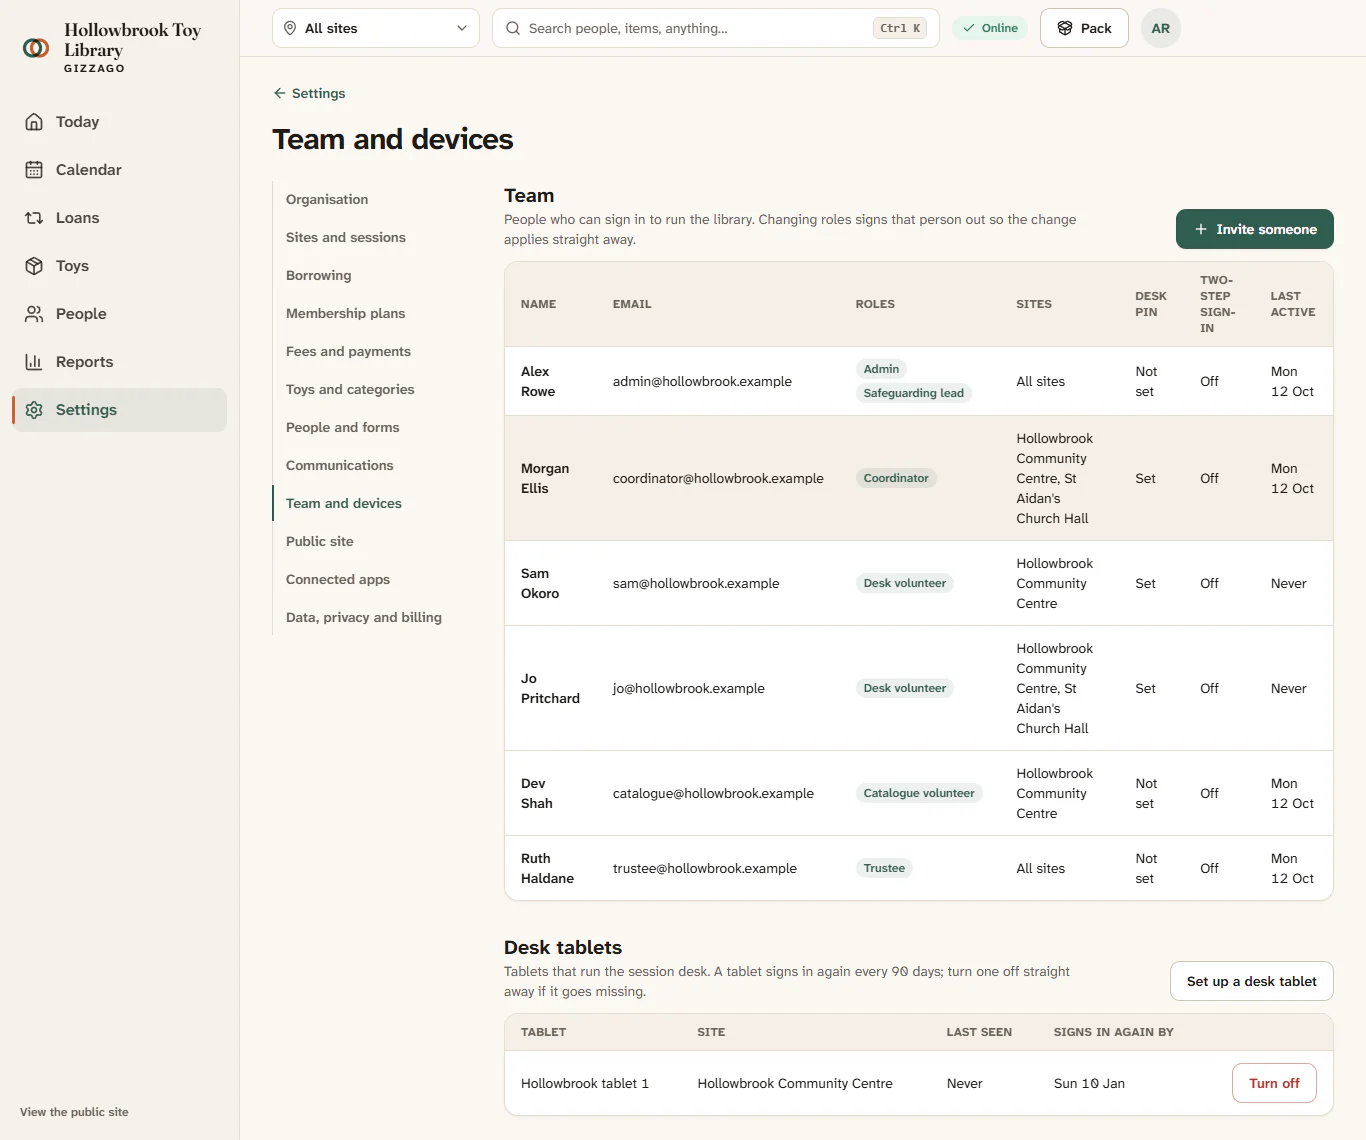Click the Settings gear icon
The width and height of the screenshot is (1366, 1140).
[x=34, y=410]
